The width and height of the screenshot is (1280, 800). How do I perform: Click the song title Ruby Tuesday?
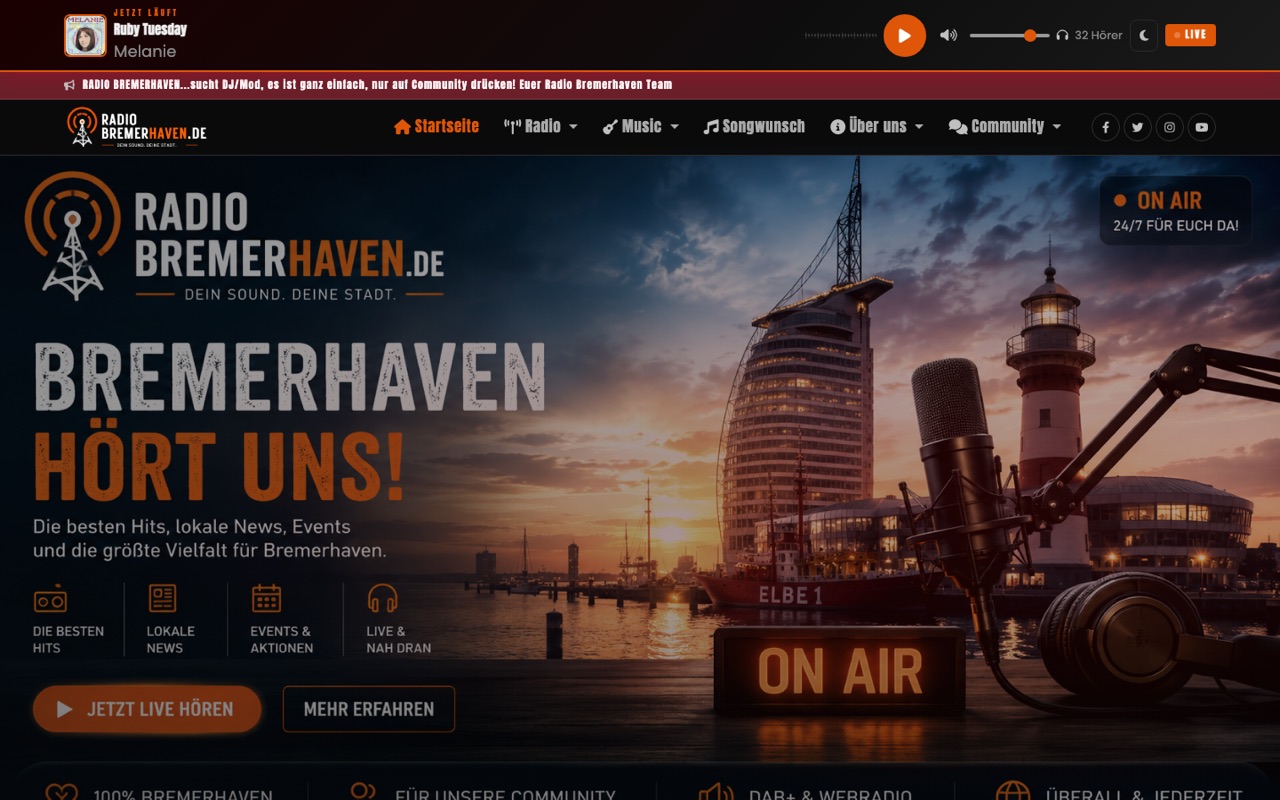click(150, 30)
